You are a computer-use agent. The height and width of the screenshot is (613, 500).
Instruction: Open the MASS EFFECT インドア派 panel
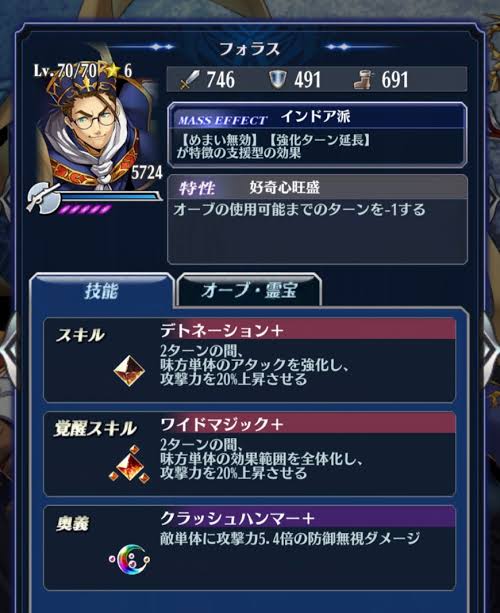317,134
